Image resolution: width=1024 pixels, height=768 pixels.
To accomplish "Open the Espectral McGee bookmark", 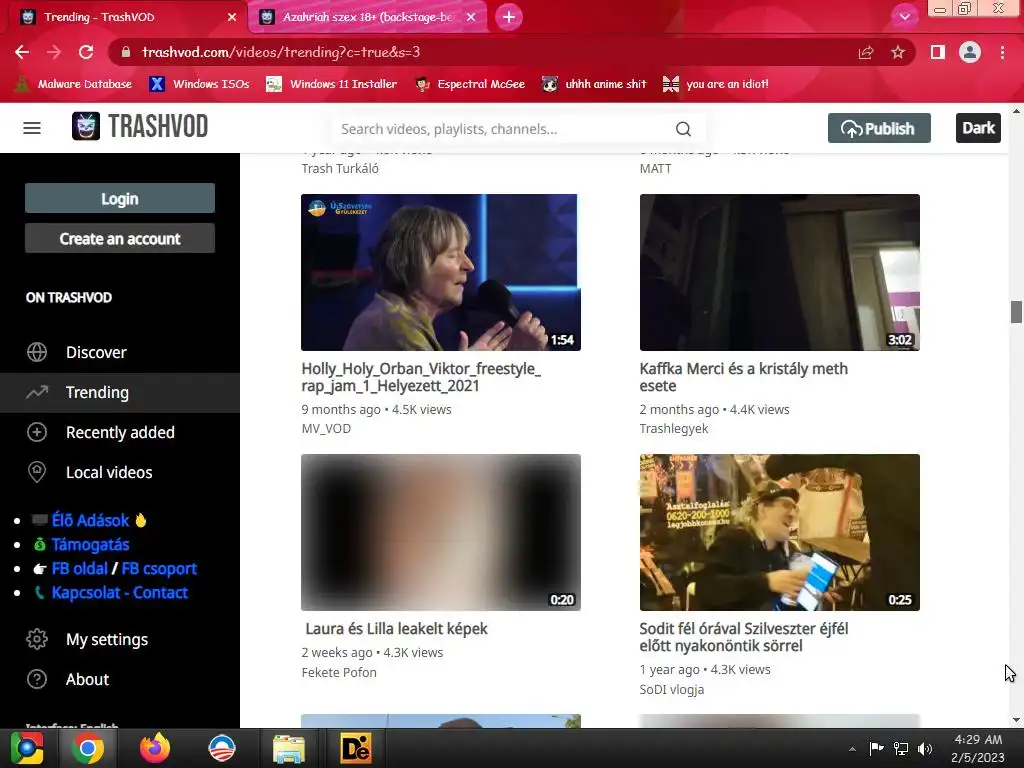I will [470, 84].
